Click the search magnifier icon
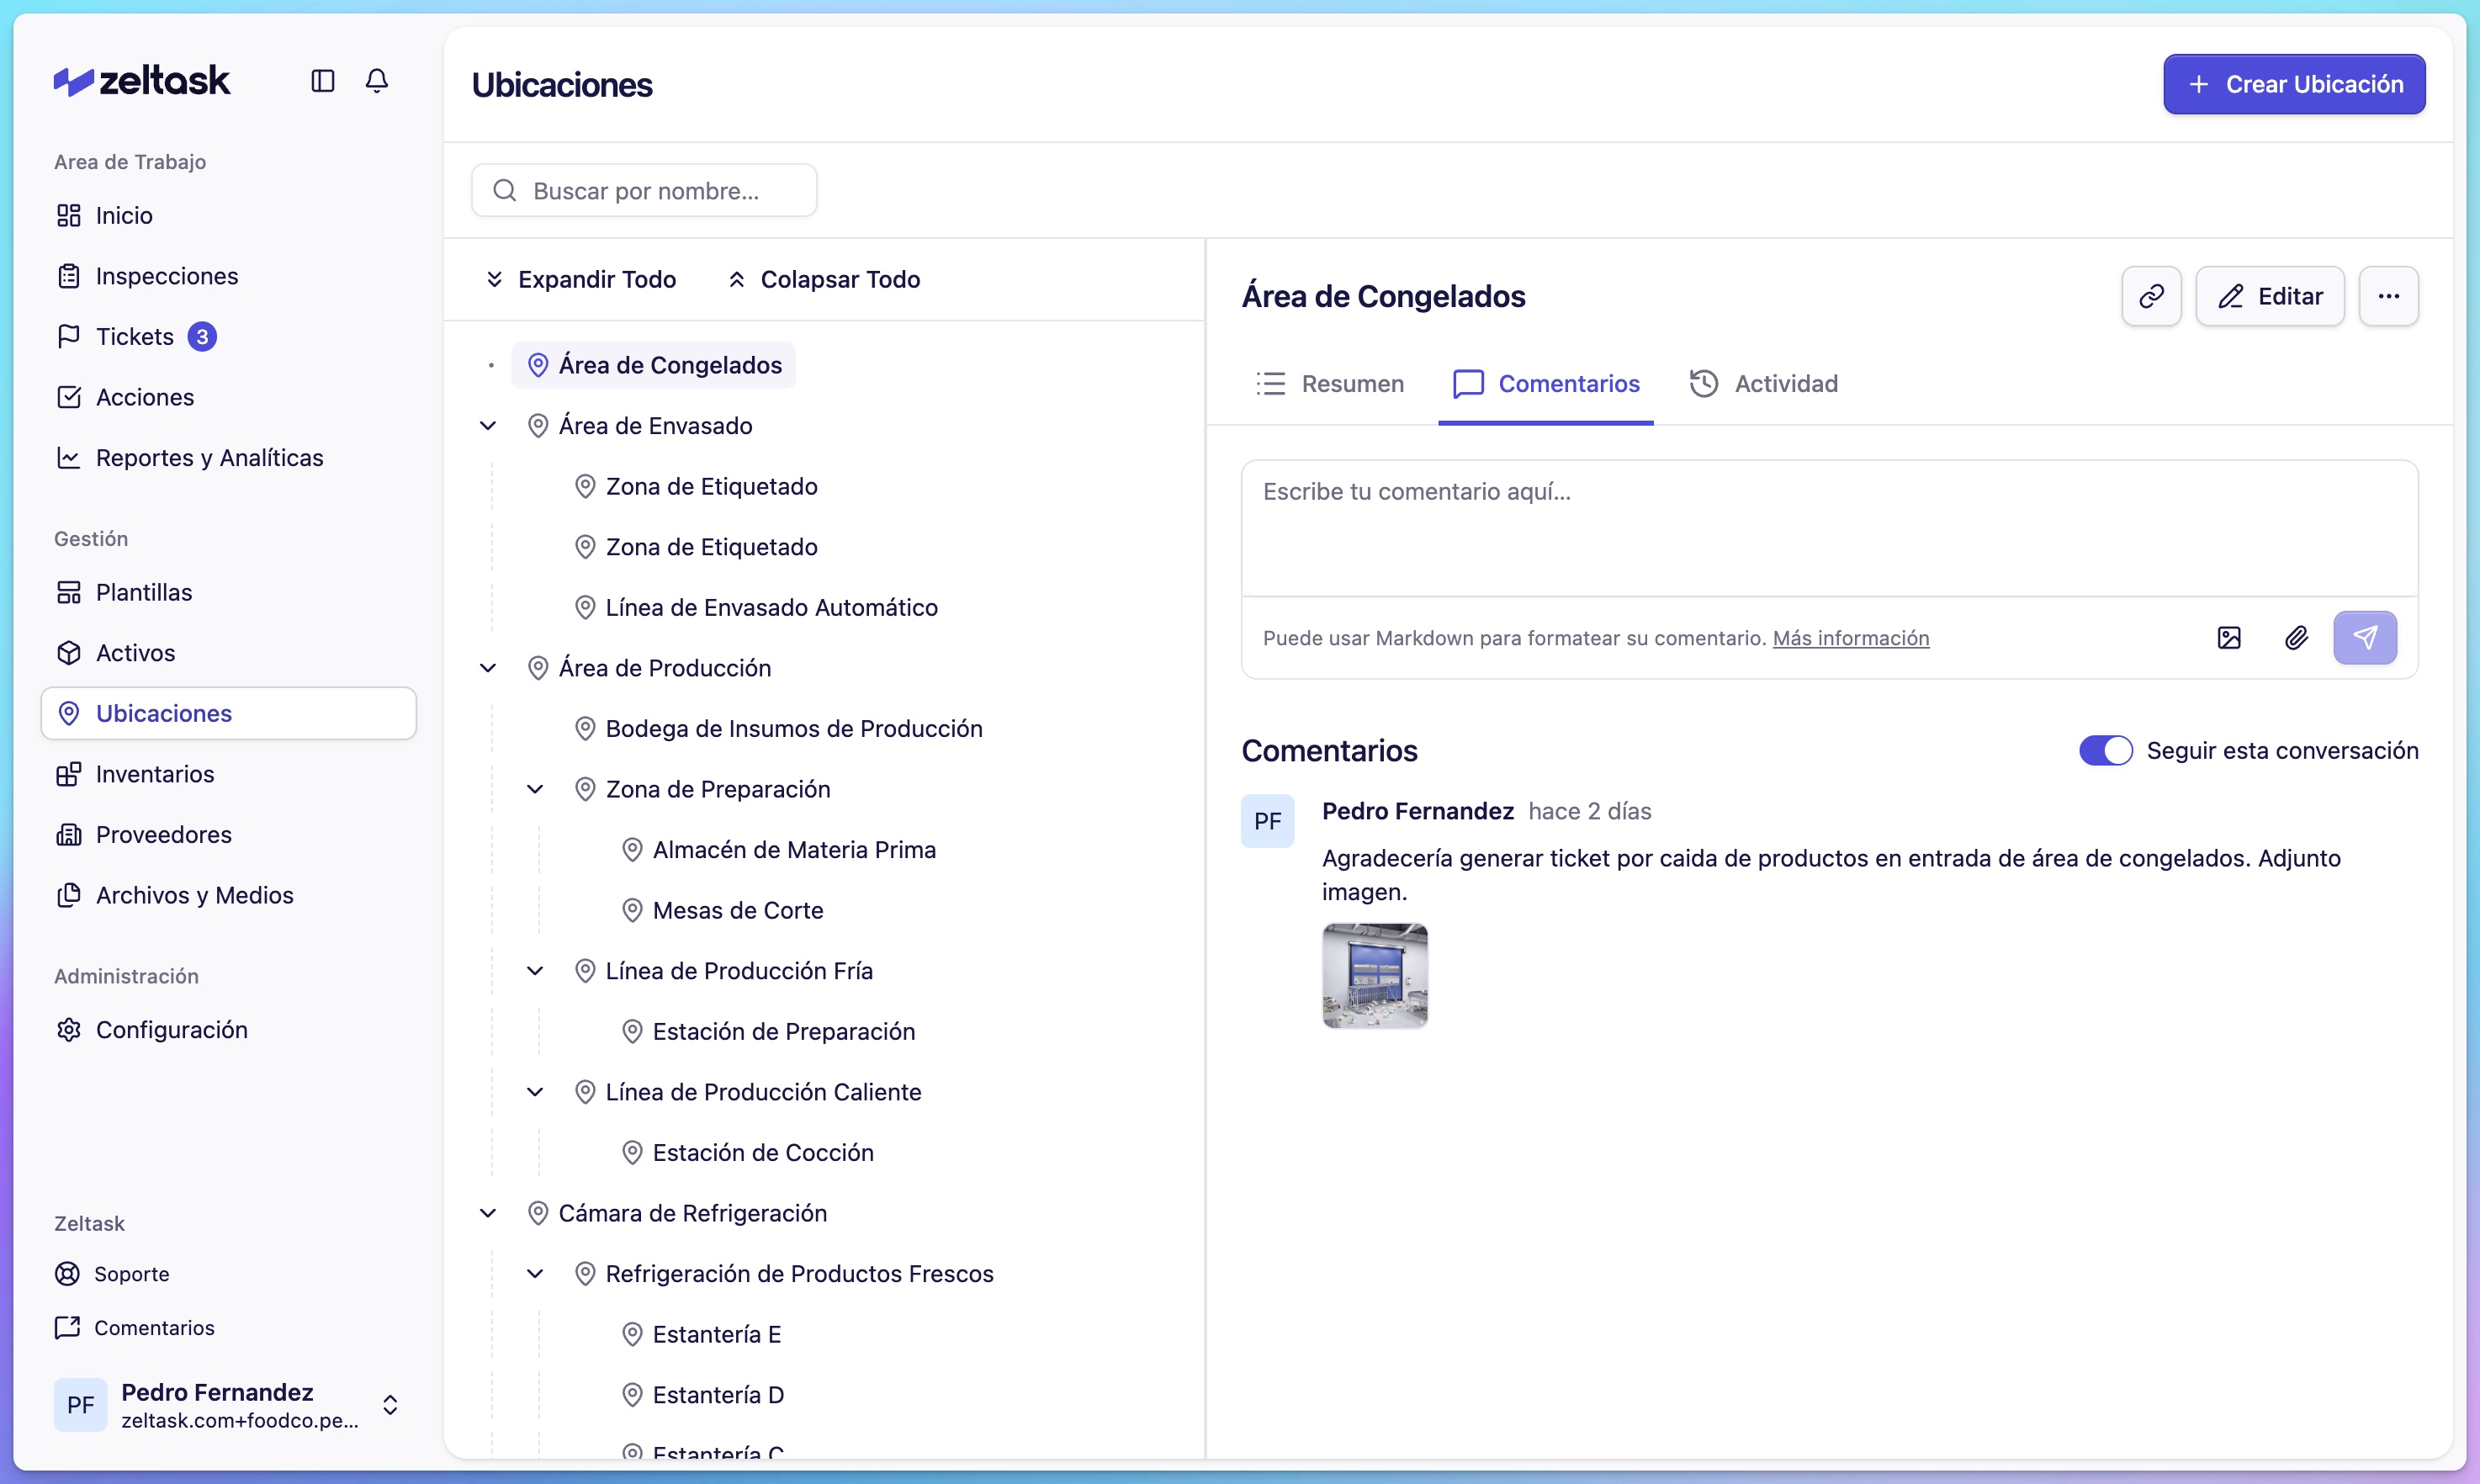This screenshot has height=1484, width=2480. [505, 190]
